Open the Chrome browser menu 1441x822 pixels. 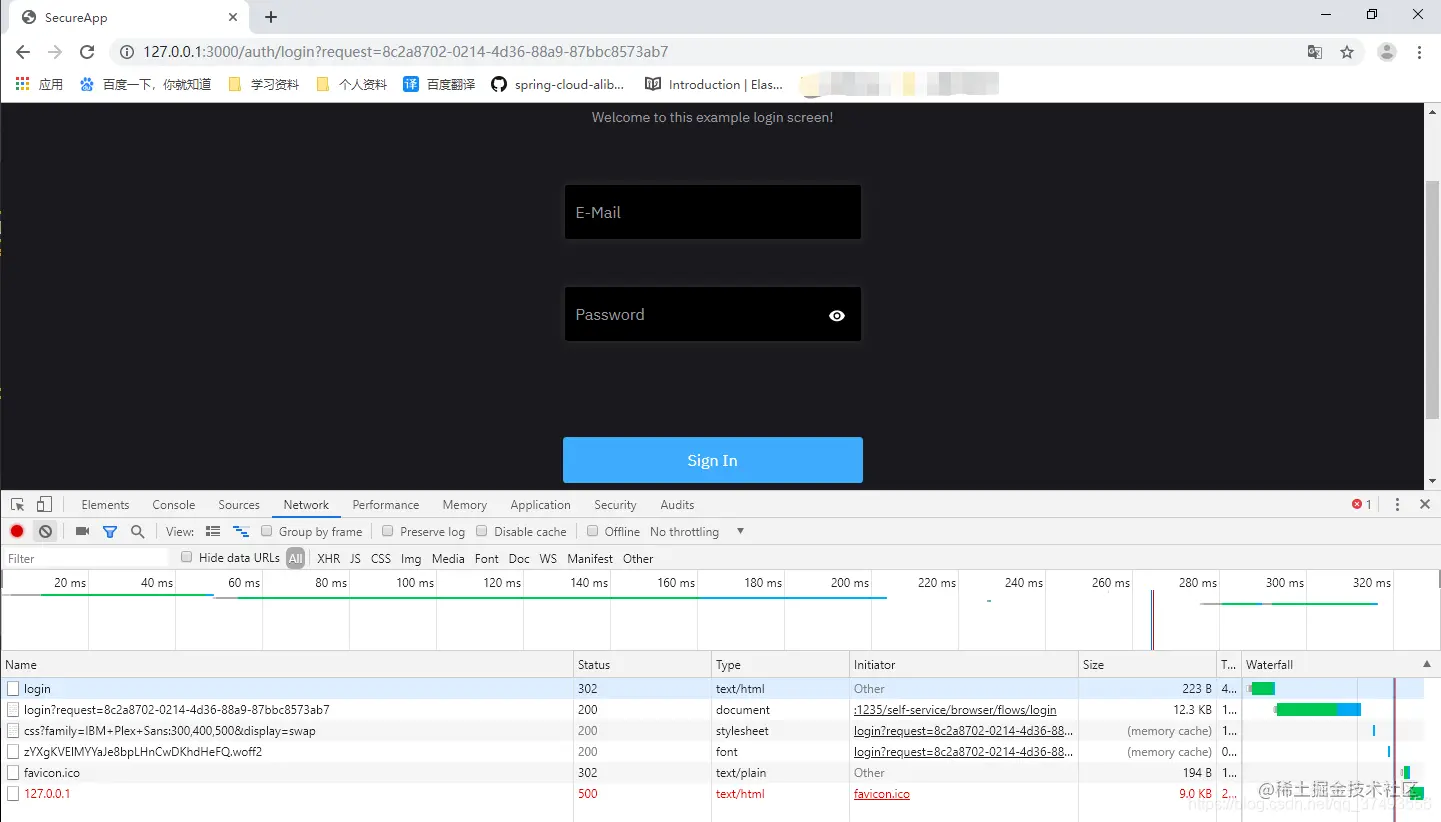(x=1419, y=51)
